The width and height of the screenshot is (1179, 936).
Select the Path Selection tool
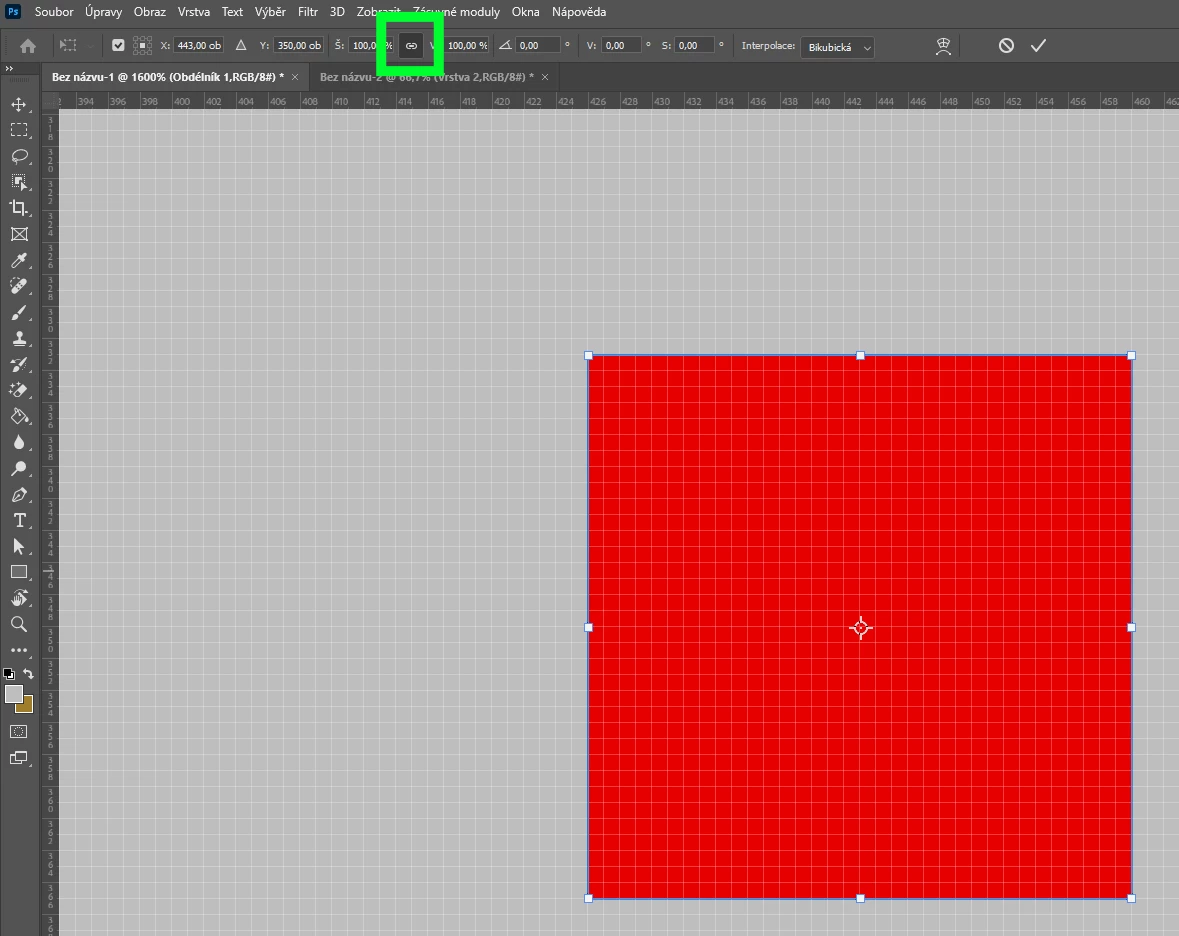click(x=19, y=547)
